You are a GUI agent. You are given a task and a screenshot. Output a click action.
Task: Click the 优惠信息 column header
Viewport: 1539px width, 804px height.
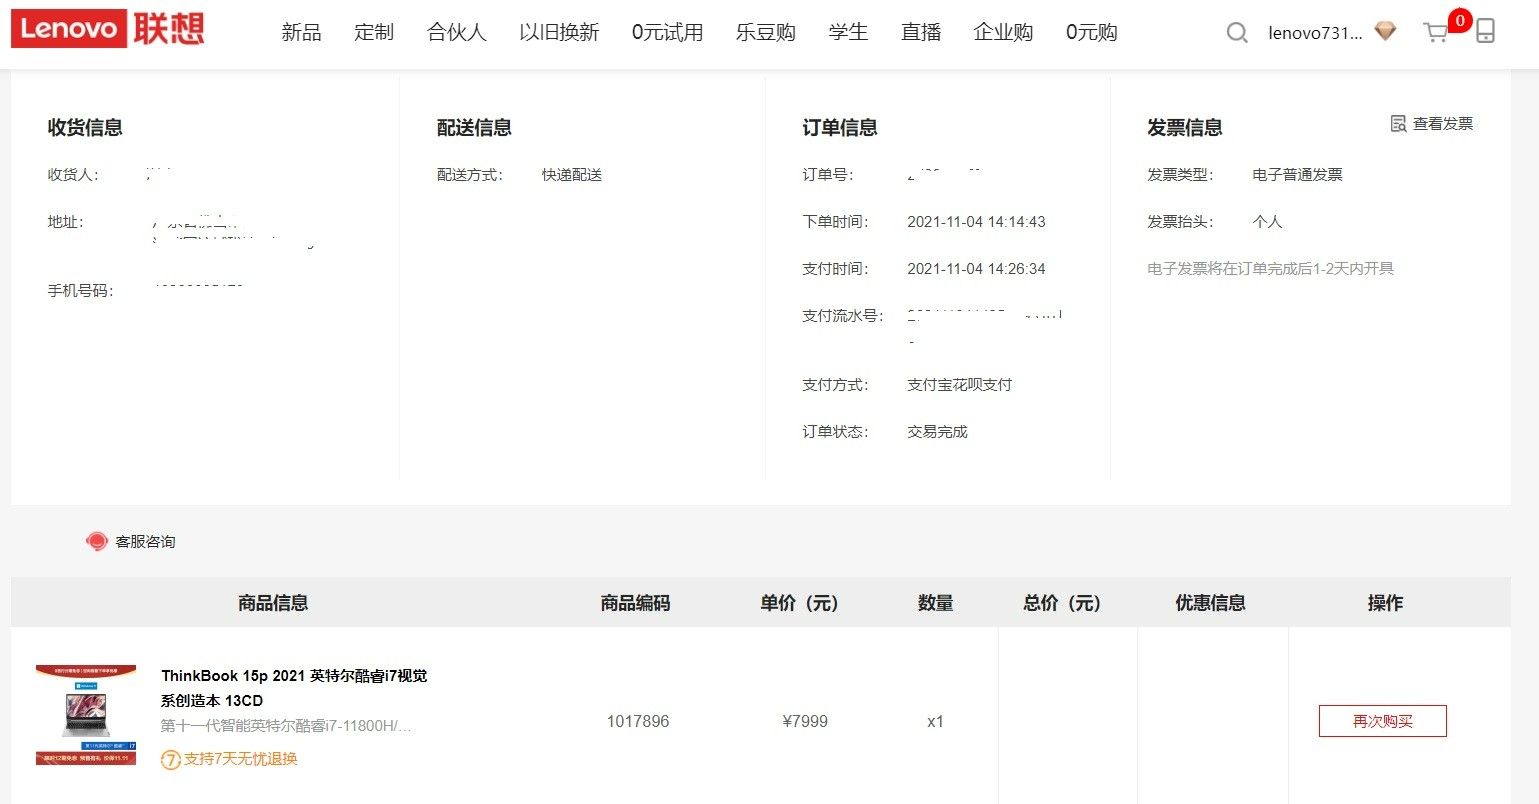pyautogui.click(x=1211, y=603)
